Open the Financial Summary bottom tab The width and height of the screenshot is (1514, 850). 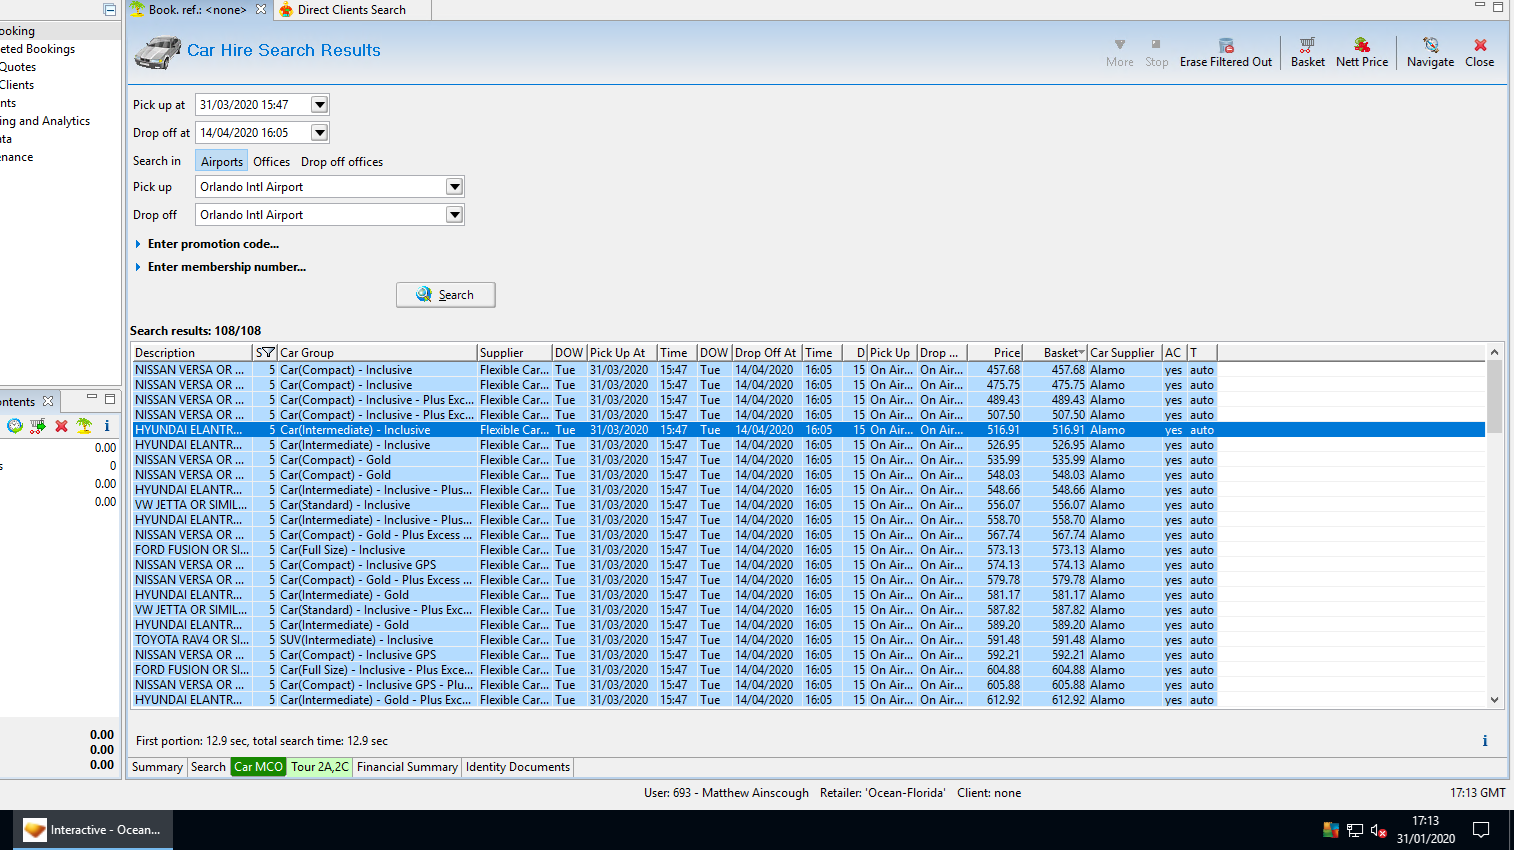407,767
